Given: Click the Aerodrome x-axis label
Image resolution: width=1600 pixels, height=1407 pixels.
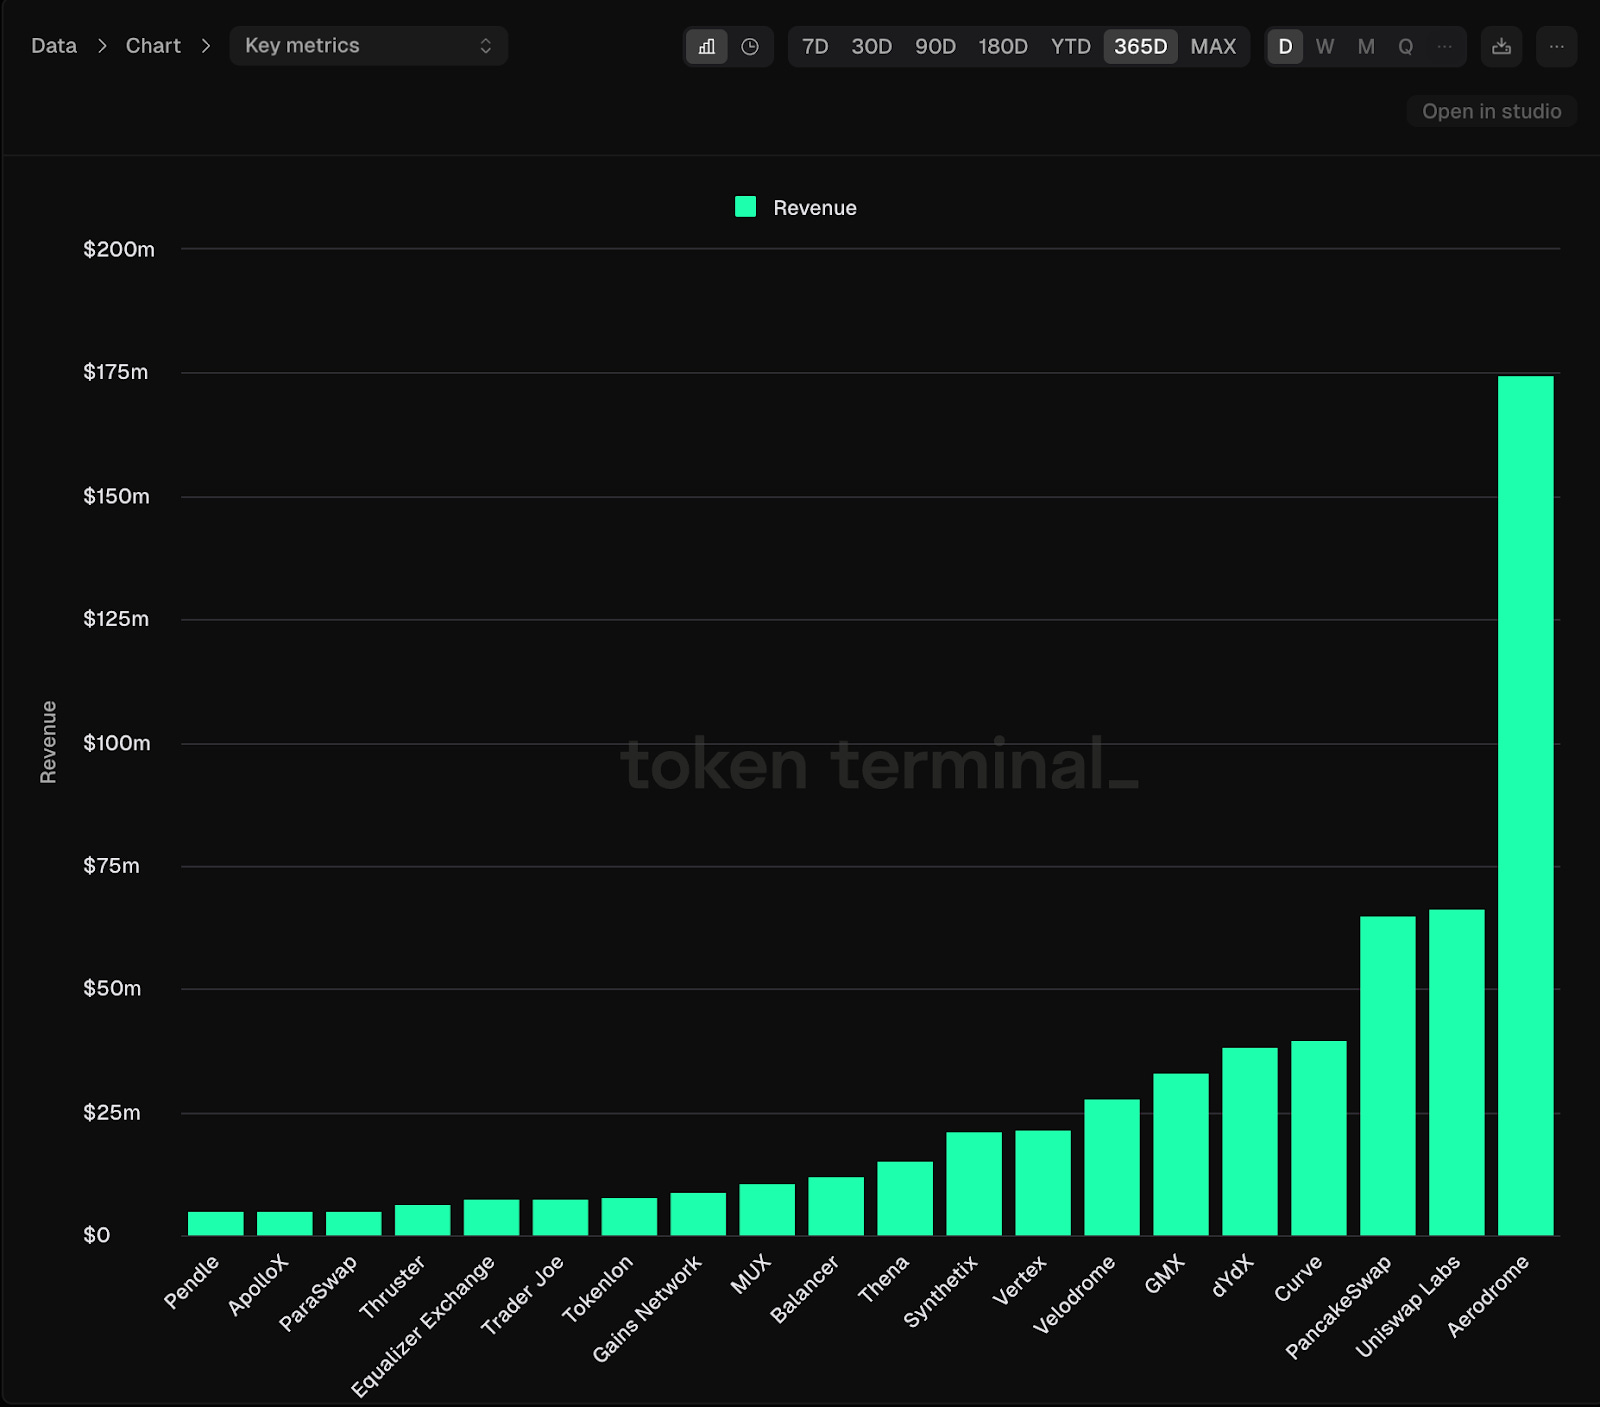Looking at the screenshot, I should pos(1488,1295).
